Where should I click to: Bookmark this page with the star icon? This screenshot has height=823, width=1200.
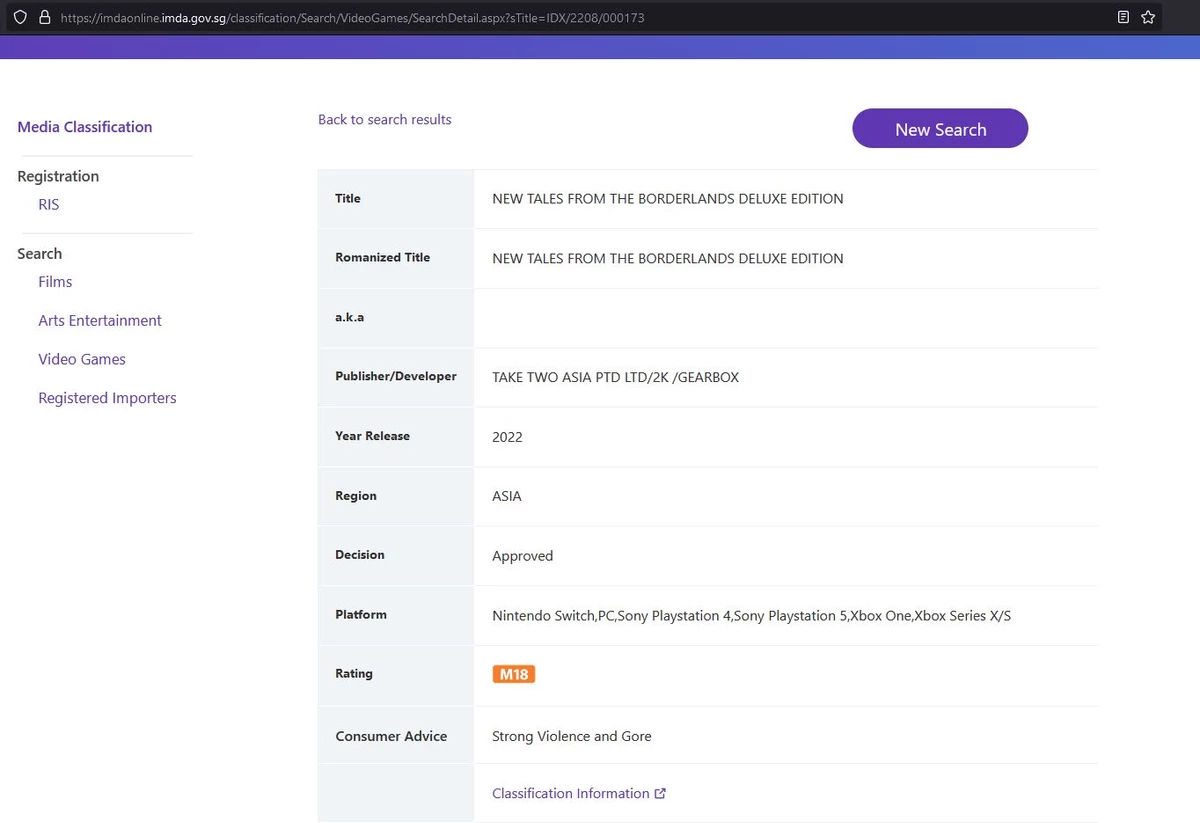(x=1148, y=17)
